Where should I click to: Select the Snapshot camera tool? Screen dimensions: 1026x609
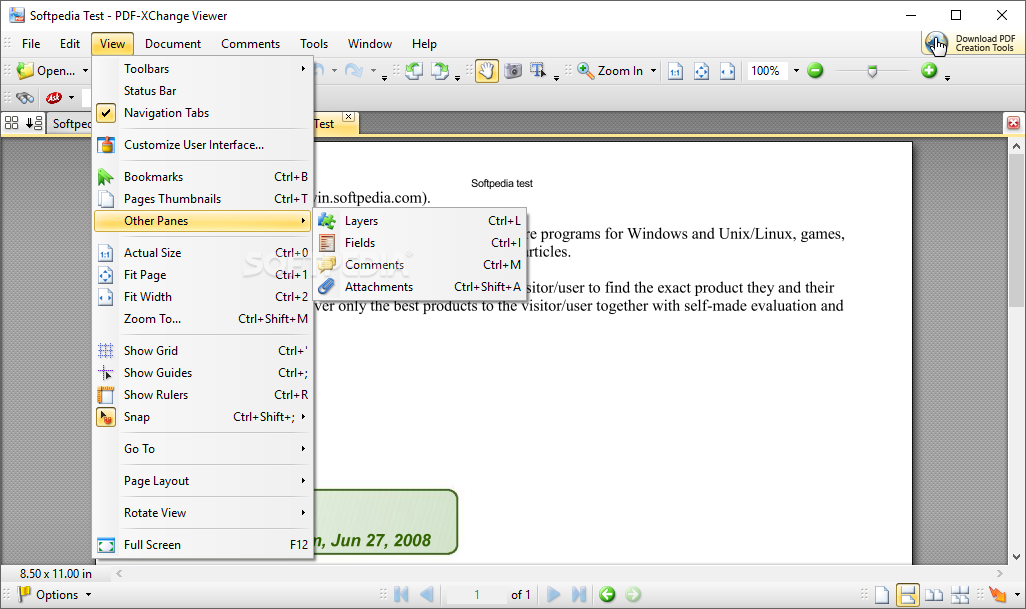513,71
